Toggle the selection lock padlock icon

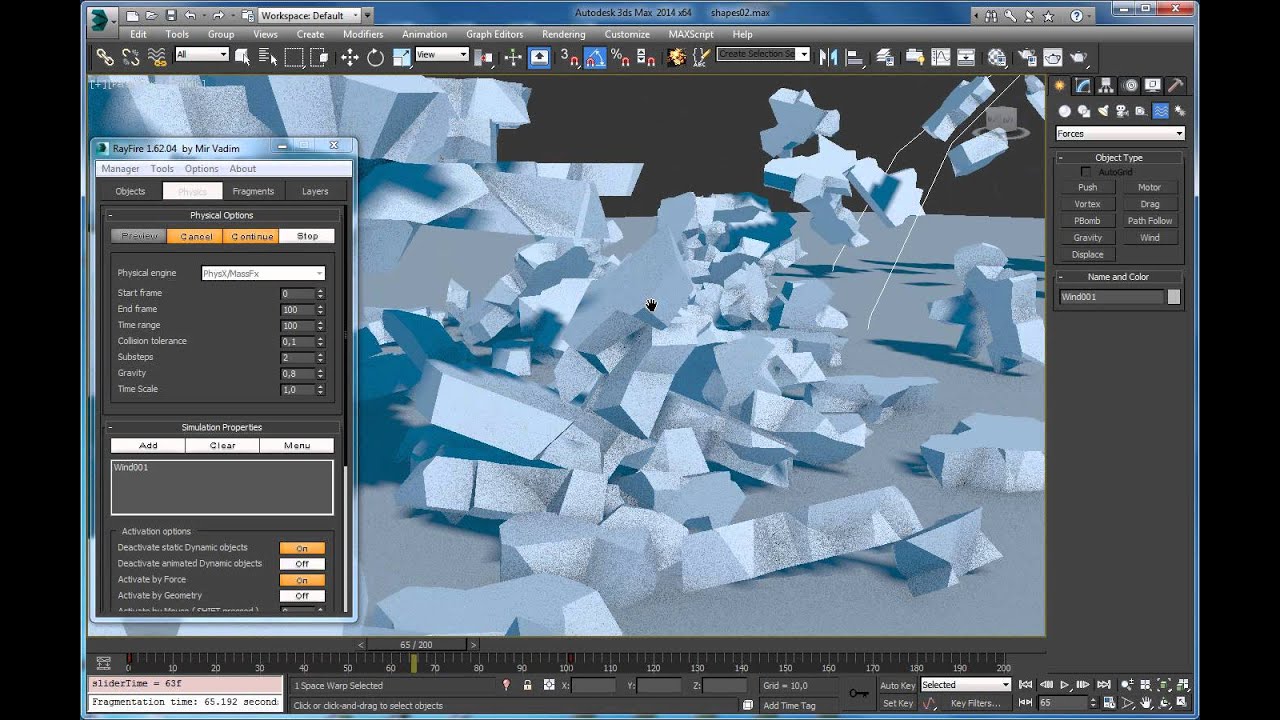point(527,685)
